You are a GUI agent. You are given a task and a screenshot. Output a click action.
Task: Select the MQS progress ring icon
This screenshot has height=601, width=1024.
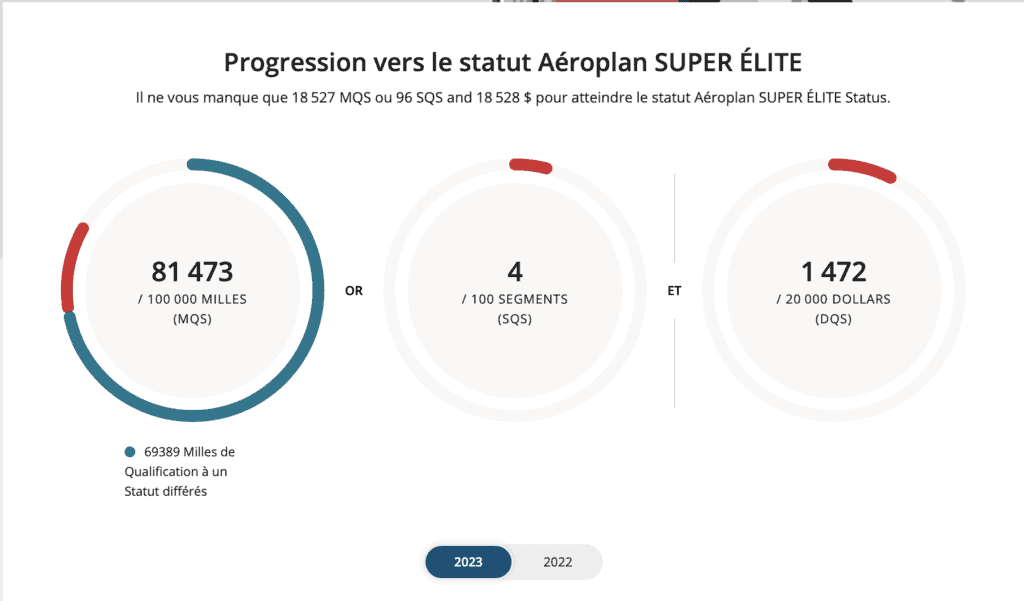coord(195,290)
